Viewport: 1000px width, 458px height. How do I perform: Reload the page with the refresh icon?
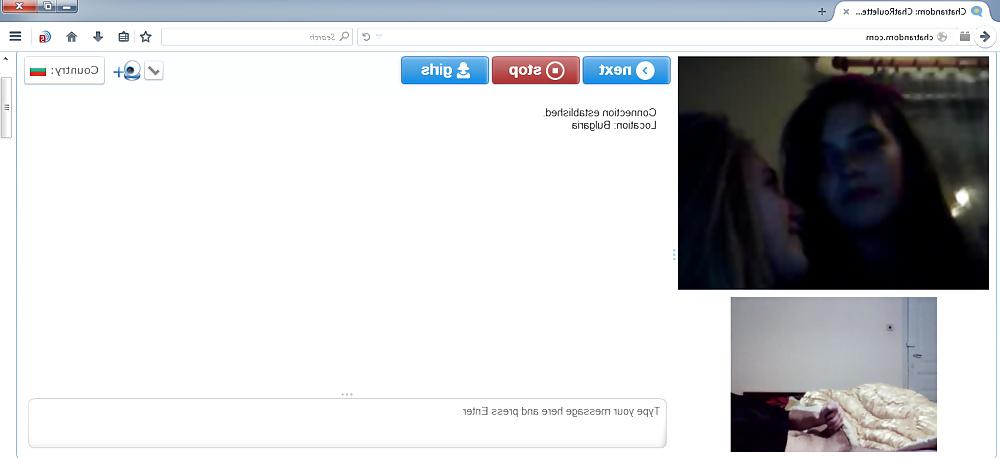[366, 36]
